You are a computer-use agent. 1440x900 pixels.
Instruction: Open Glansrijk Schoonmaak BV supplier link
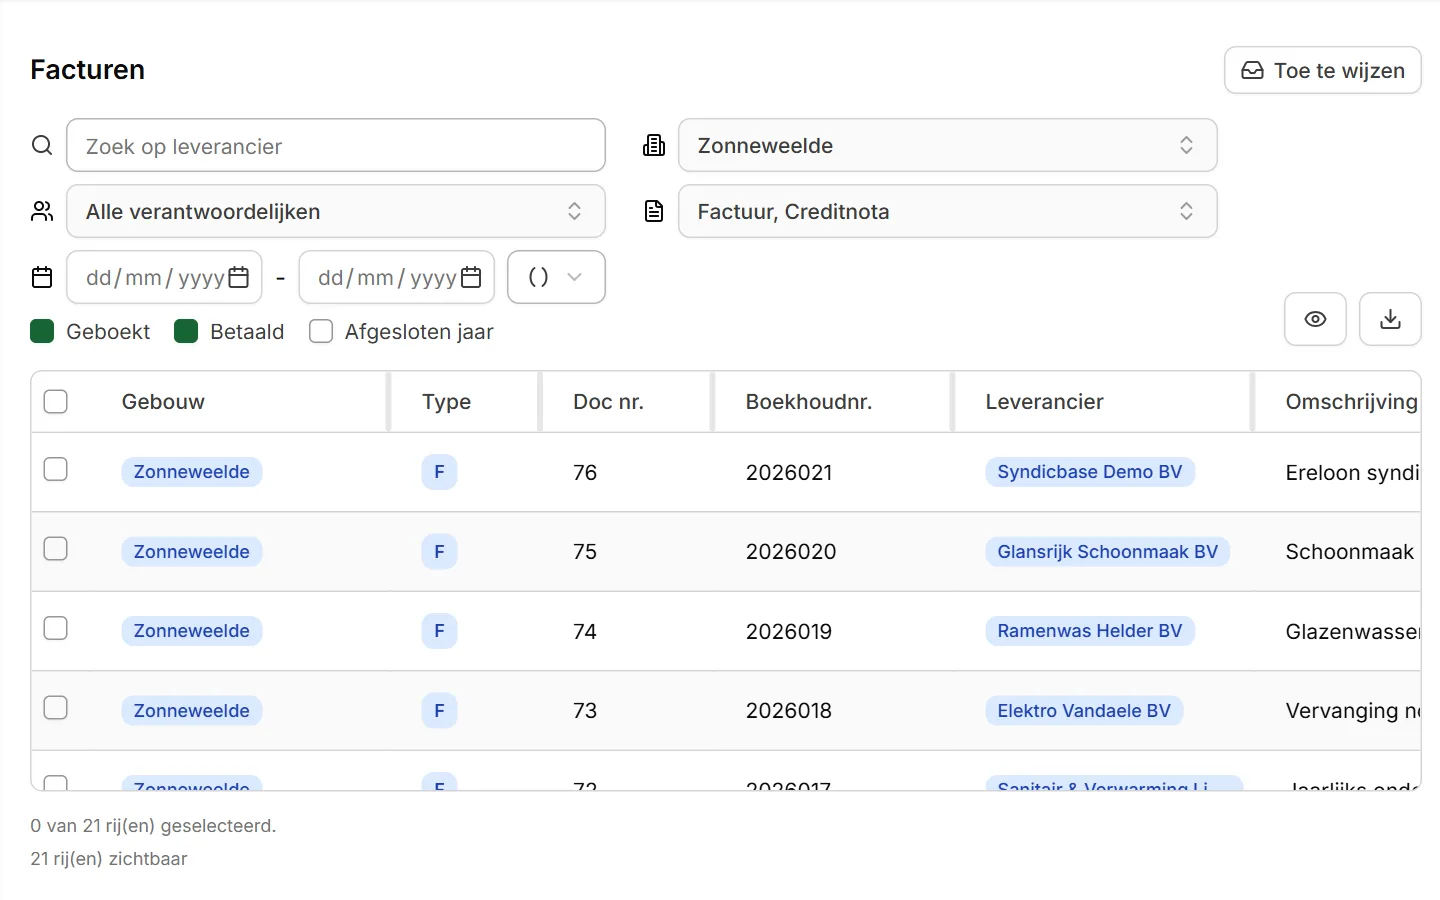pos(1107,552)
